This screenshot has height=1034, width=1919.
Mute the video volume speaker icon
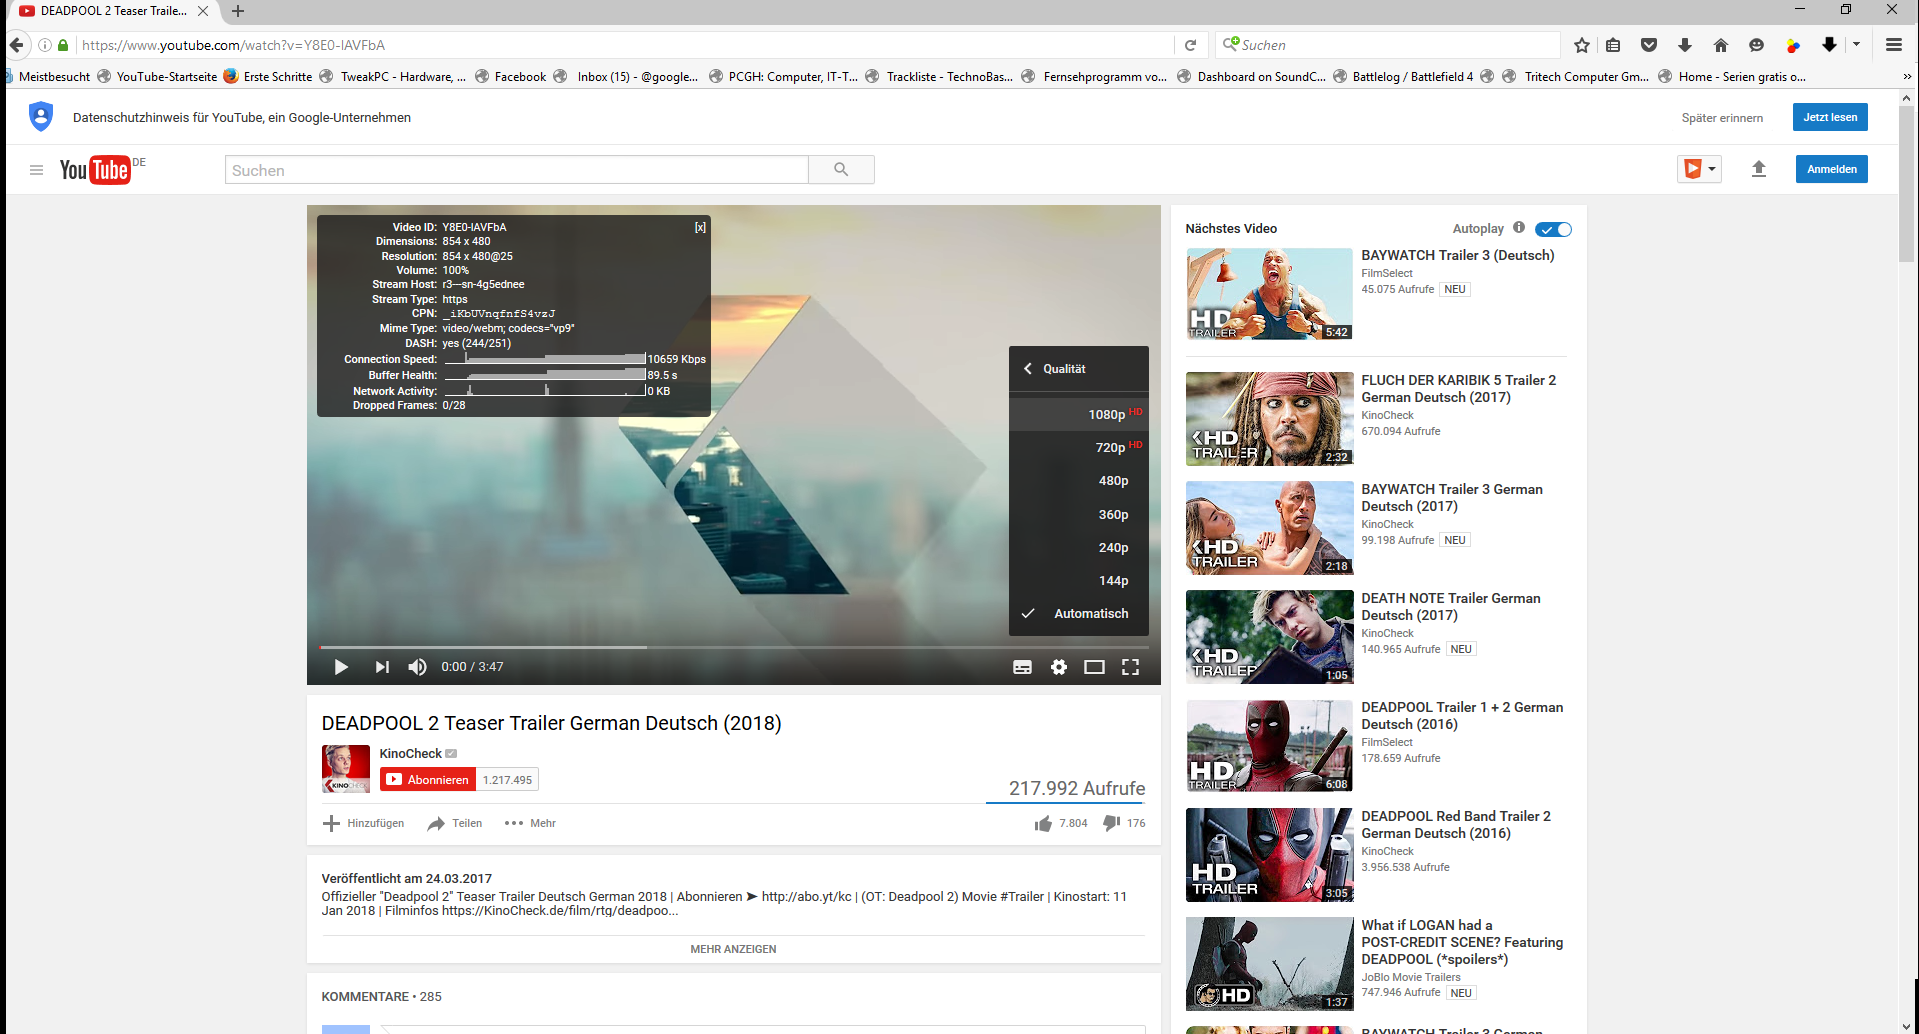point(418,667)
